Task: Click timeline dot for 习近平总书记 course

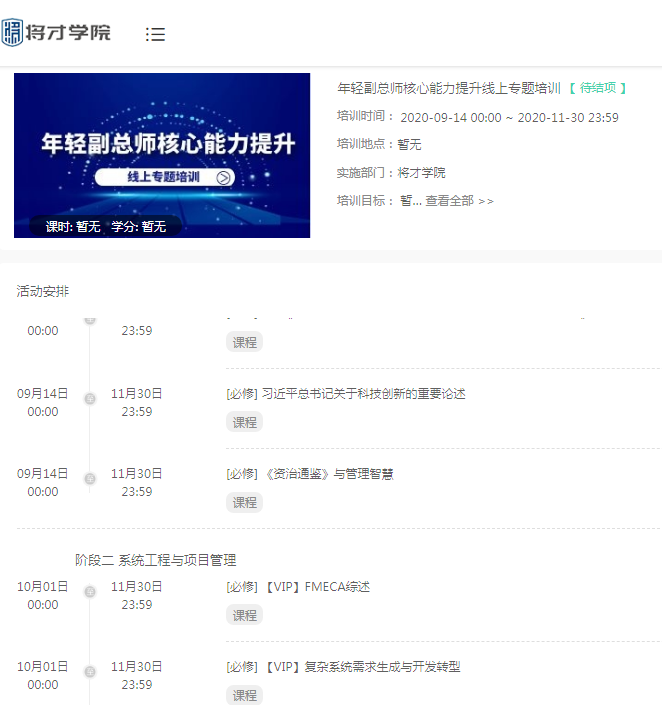Action: 89,399
